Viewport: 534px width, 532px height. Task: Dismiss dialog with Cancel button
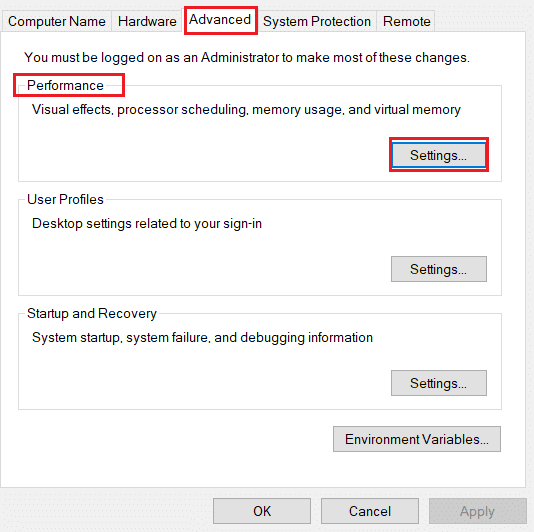click(x=370, y=511)
